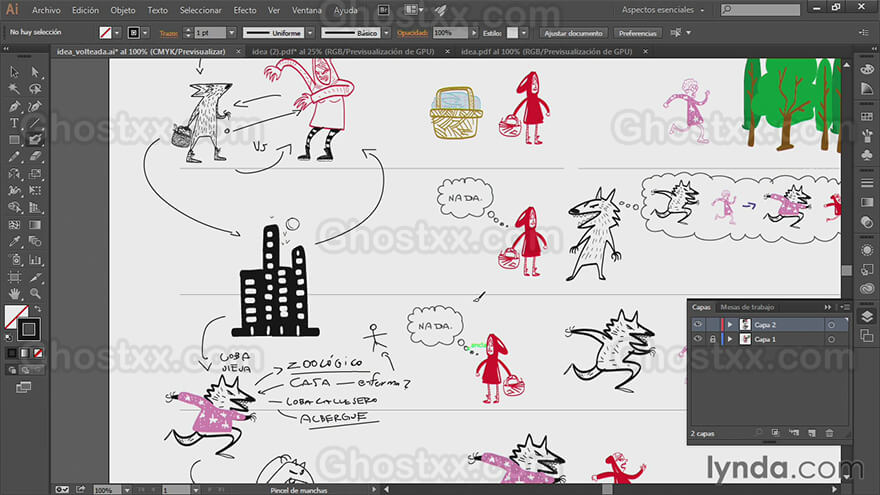Select the Blend tool
The height and width of the screenshot is (495, 880).
pos(35,242)
